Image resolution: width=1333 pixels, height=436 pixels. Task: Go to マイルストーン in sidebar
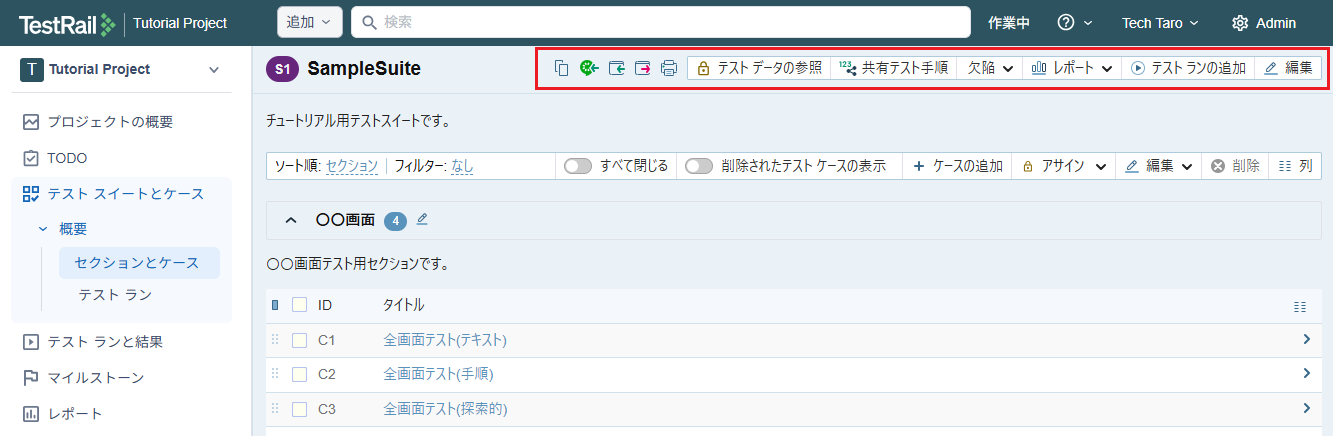pyautogui.click(x=96, y=377)
